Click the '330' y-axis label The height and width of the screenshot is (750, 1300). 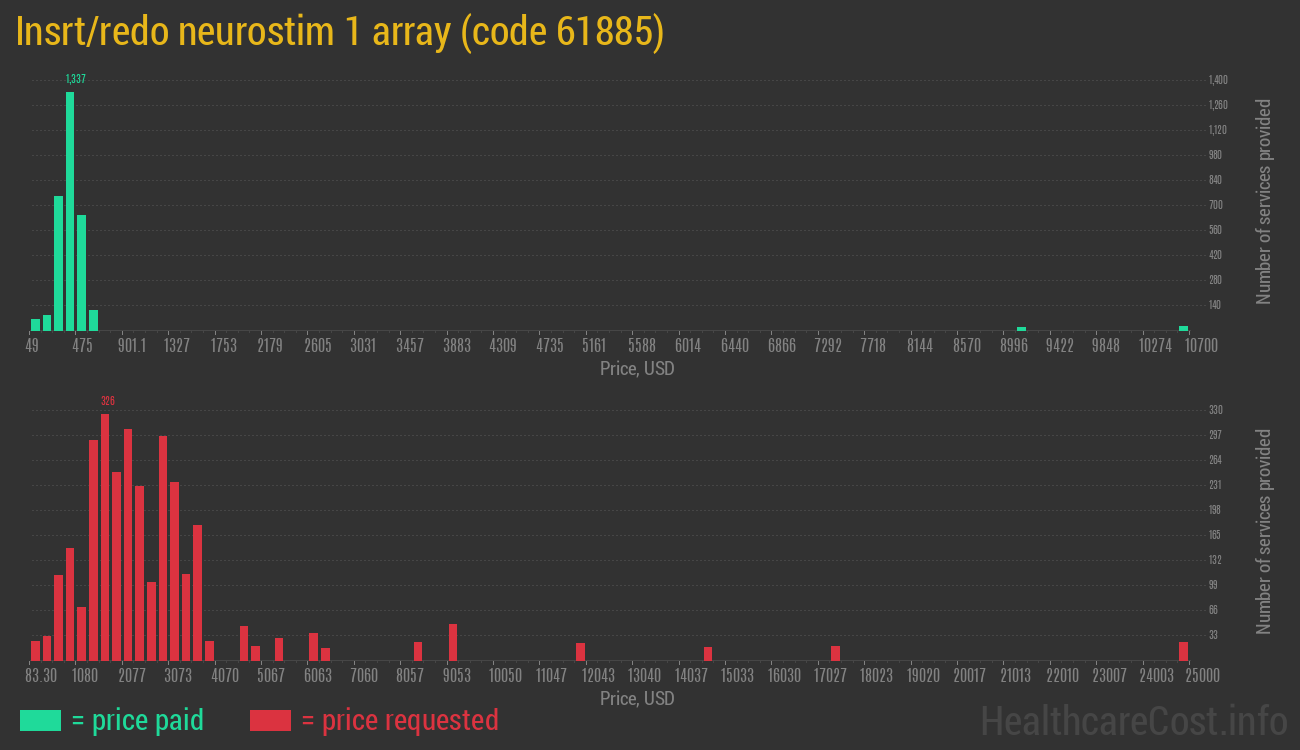pyautogui.click(x=1215, y=410)
